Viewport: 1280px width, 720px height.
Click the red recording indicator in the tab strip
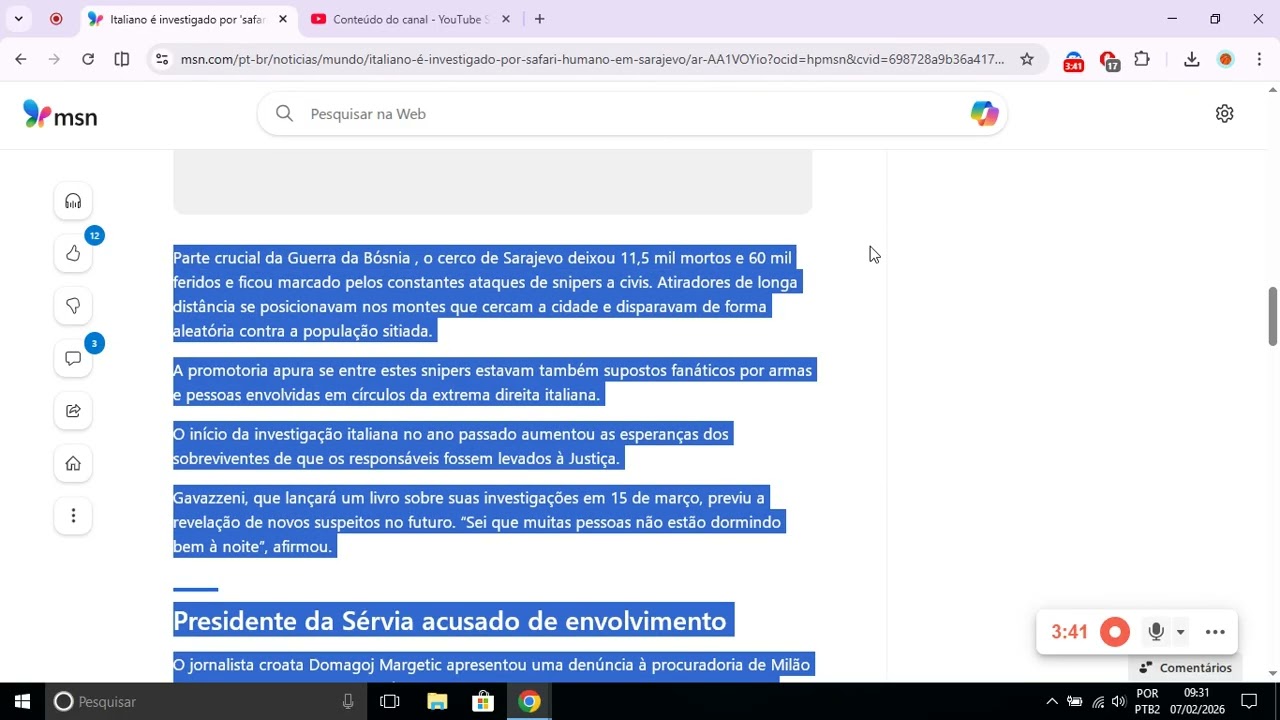[56, 19]
